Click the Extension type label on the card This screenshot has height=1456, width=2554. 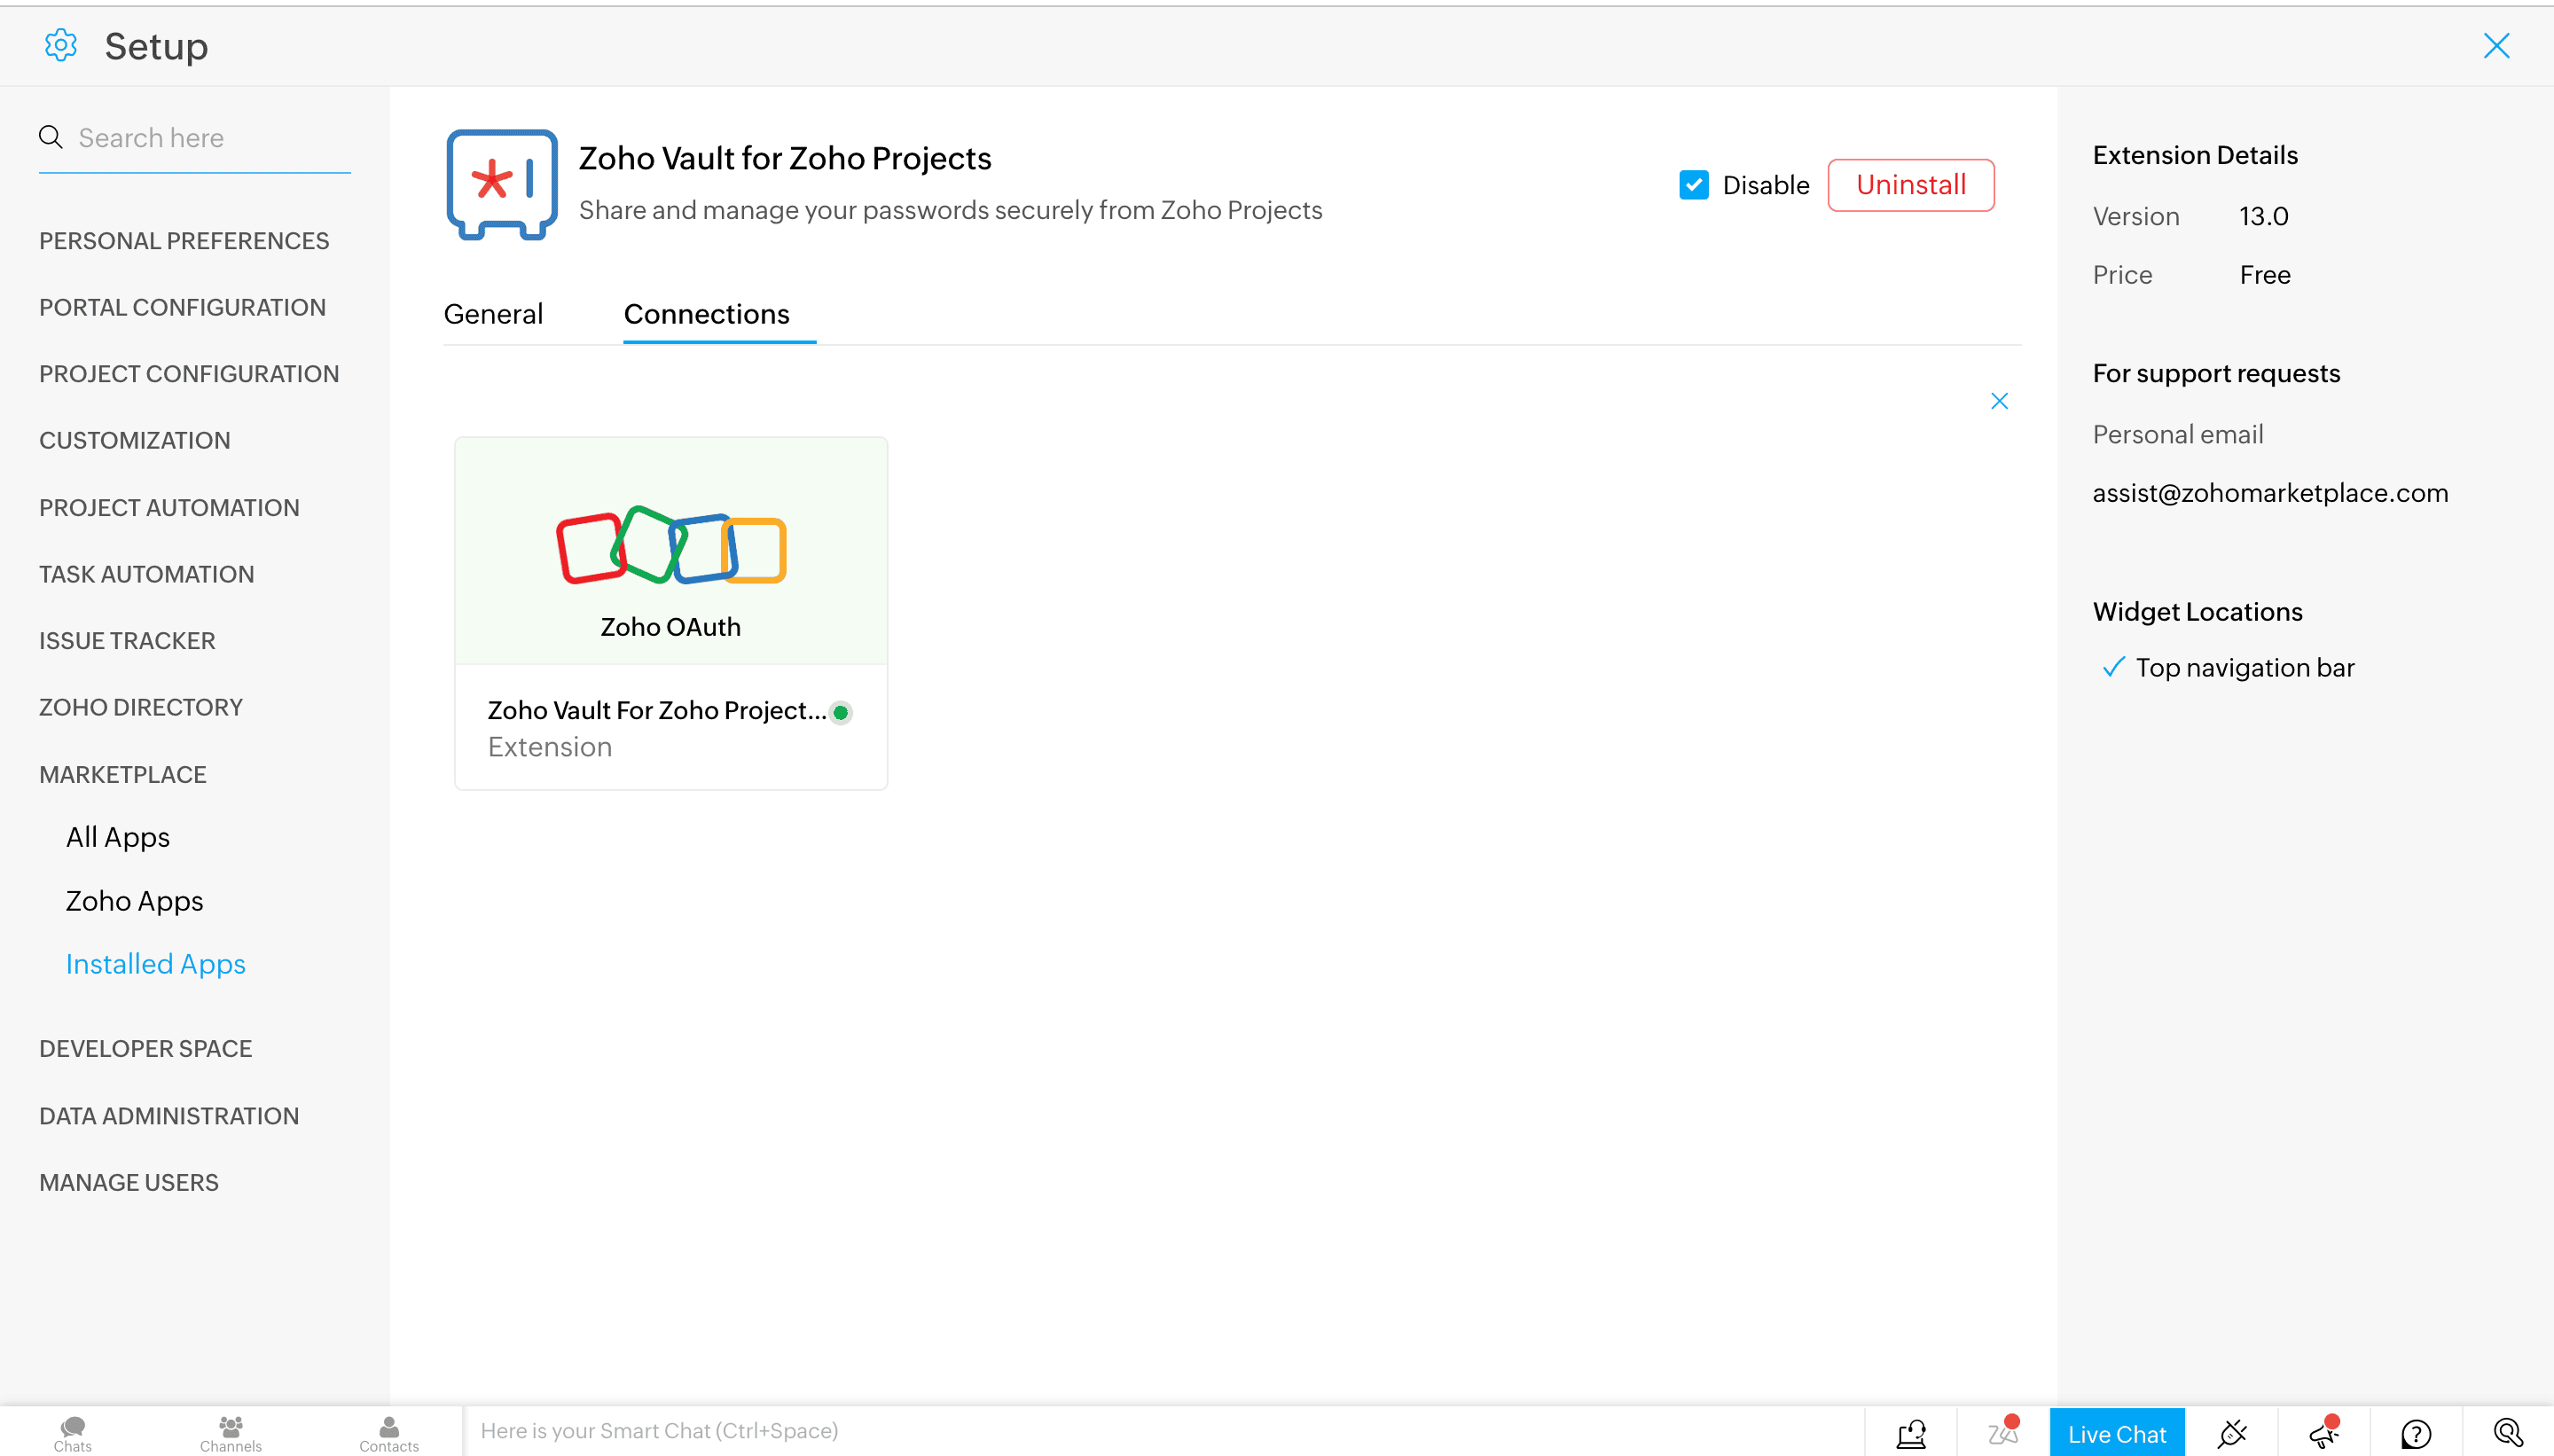[549, 747]
